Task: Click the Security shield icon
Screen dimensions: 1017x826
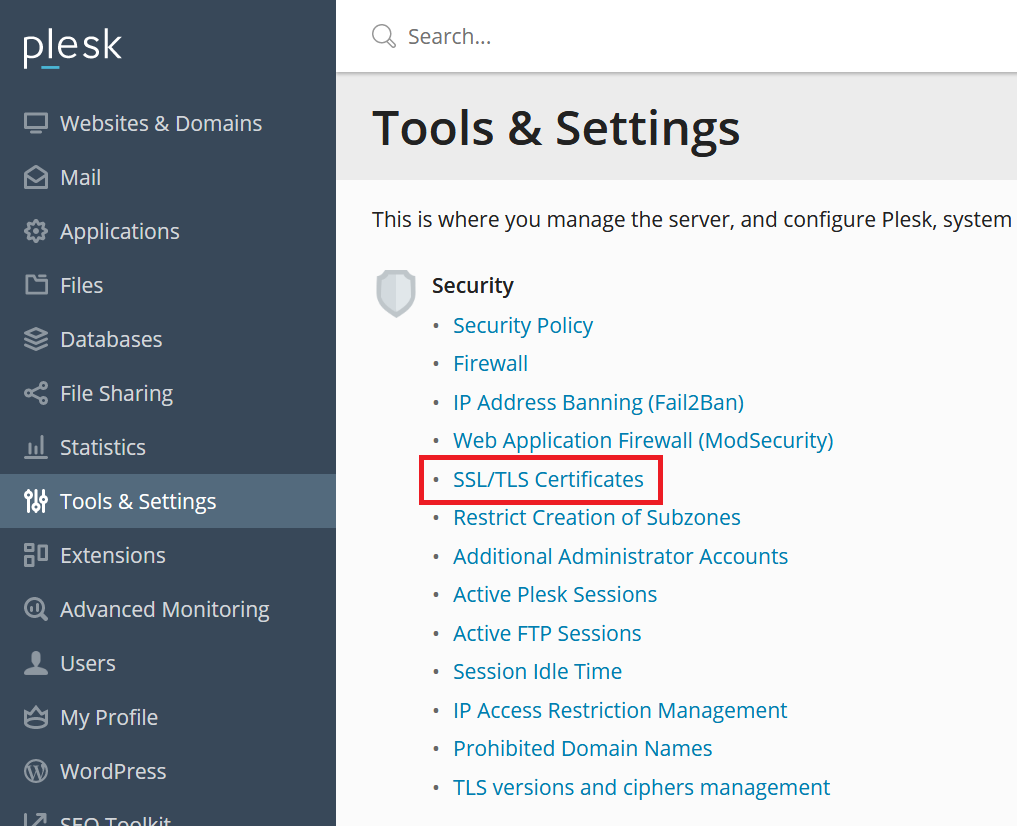Action: [395, 292]
